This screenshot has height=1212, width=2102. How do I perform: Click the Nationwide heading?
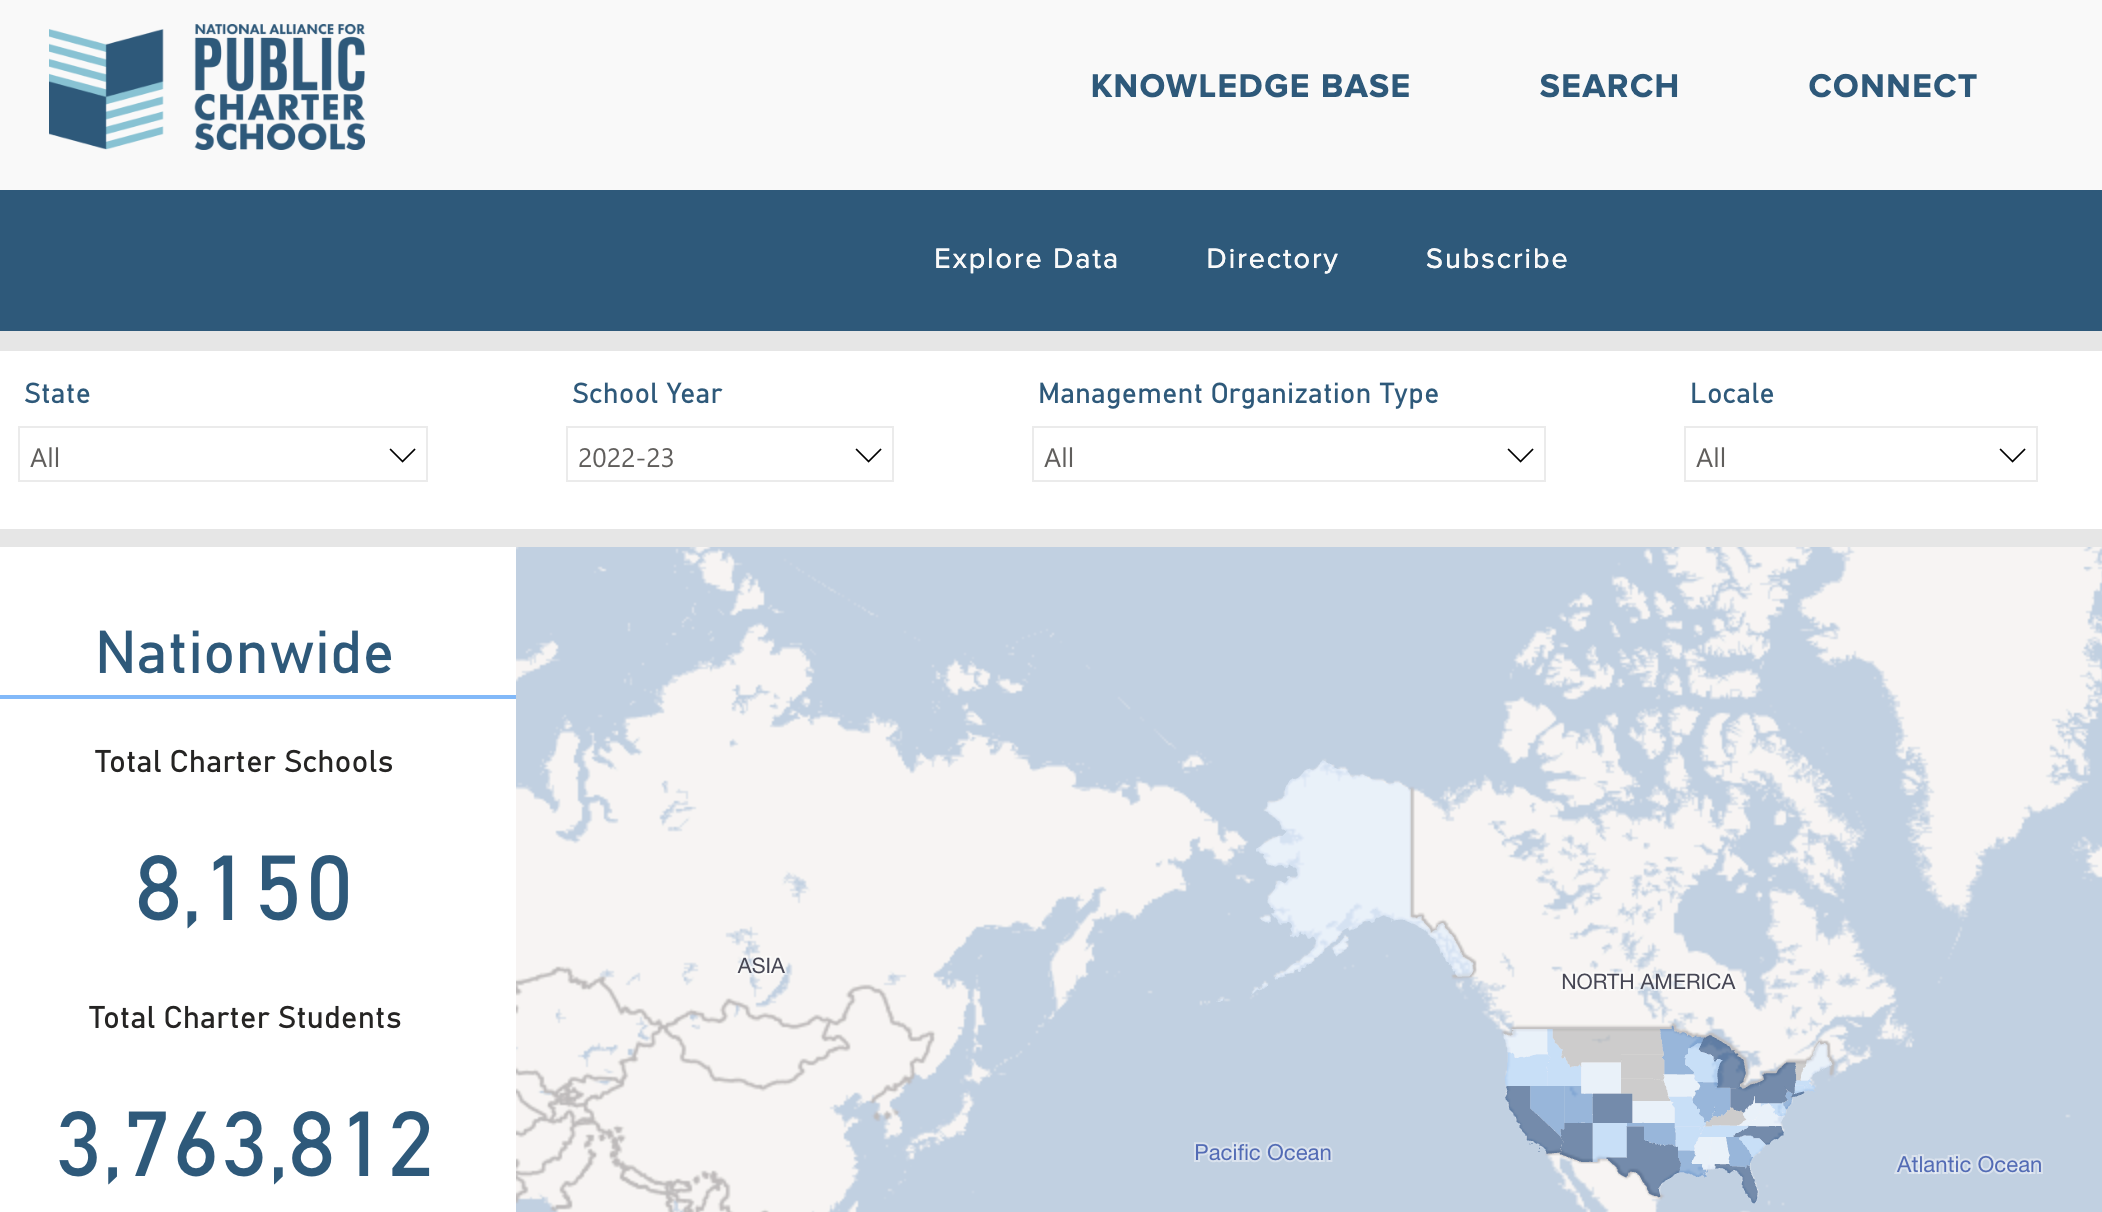pyautogui.click(x=244, y=652)
